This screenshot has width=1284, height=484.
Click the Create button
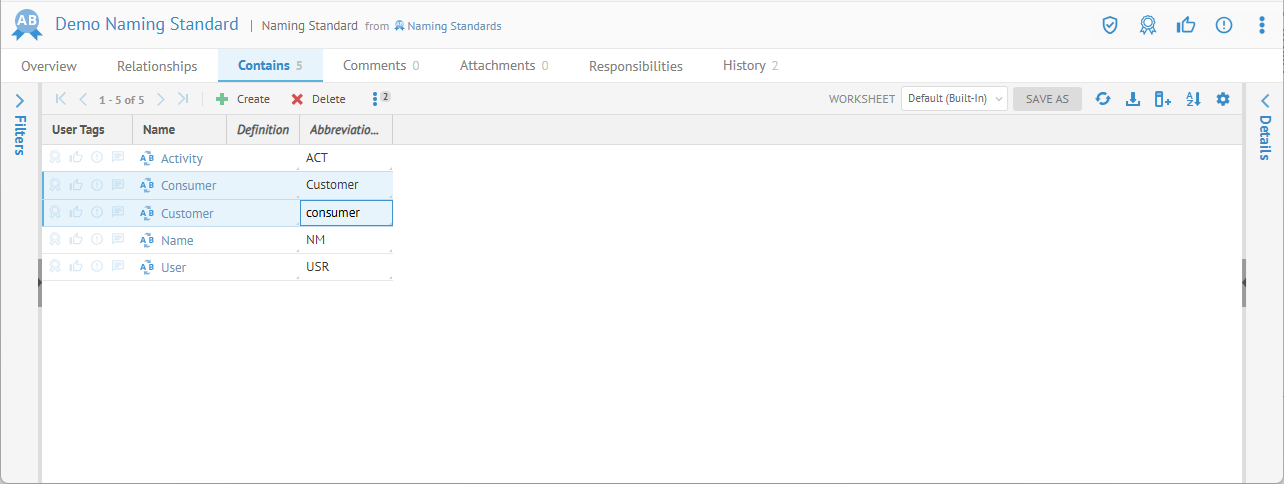243,99
